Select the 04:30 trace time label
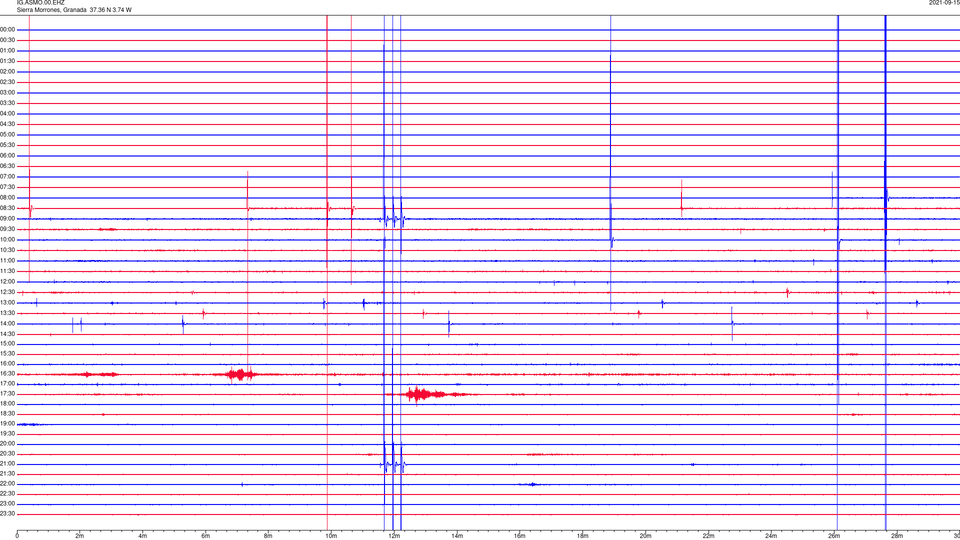Viewport: 960px width, 540px height. point(8,124)
